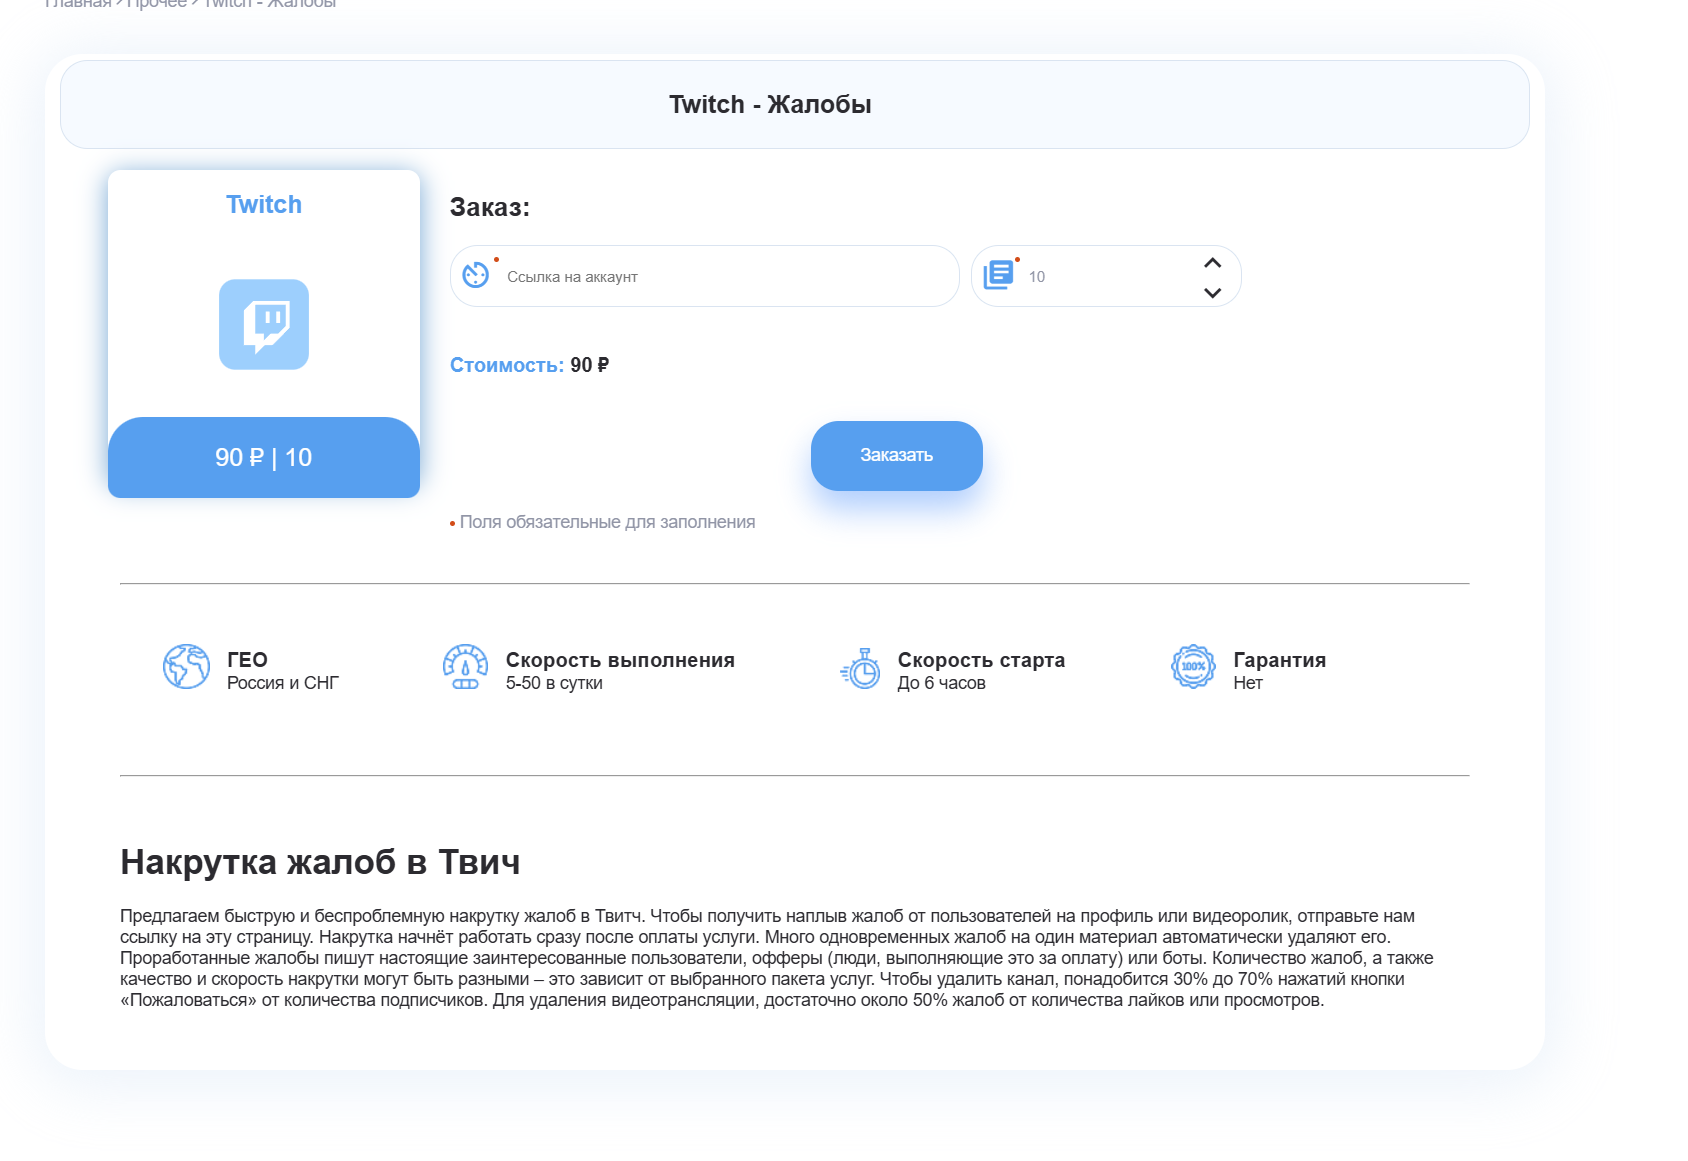This screenshot has height=1161, width=1688.
Task: Click the speedometer icon for Скорость выполнения
Action: (x=465, y=667)
